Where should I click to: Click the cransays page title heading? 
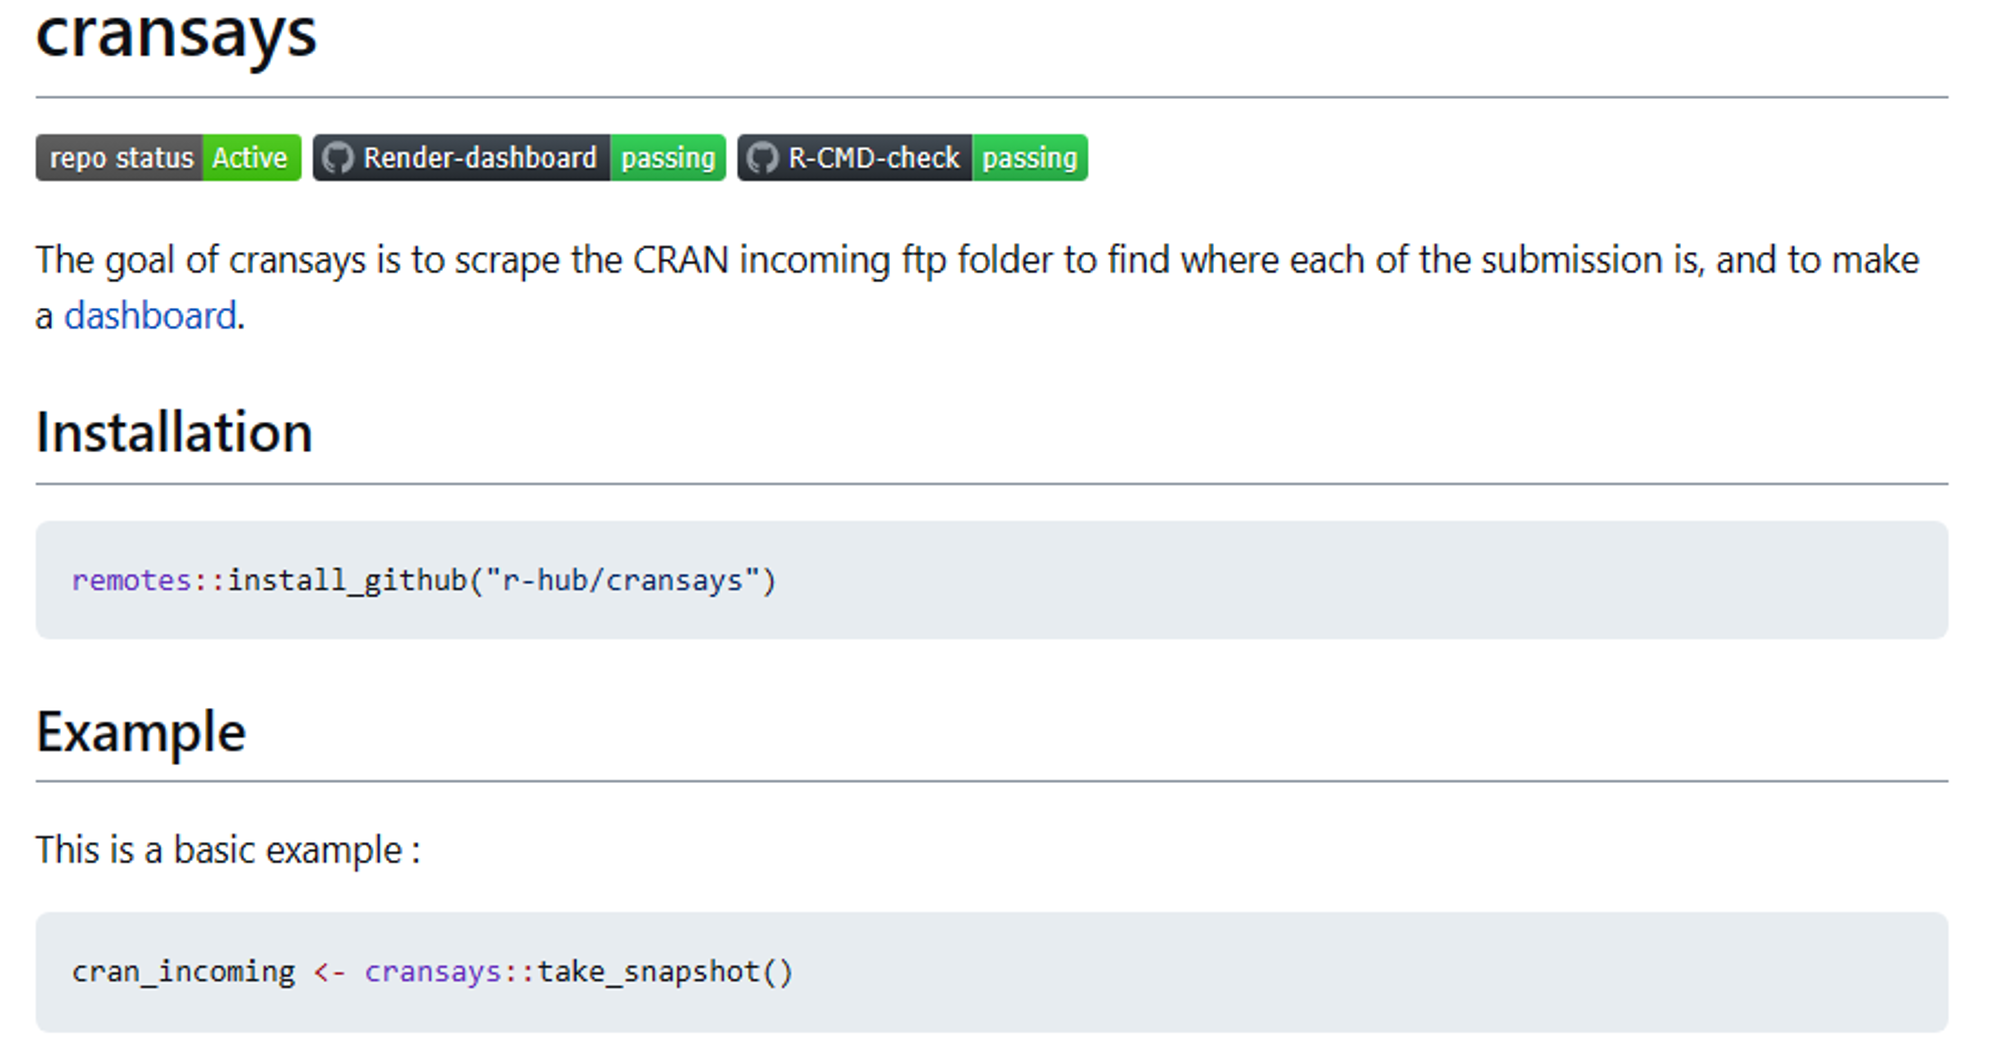click(x=176, y=33)
